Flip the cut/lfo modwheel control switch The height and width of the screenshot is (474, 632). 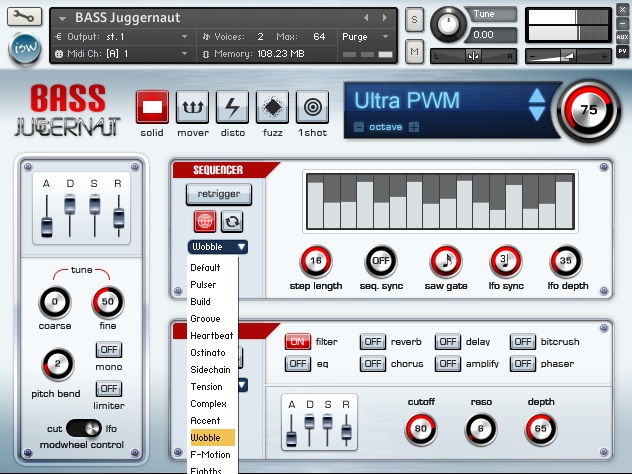[91, 428]
